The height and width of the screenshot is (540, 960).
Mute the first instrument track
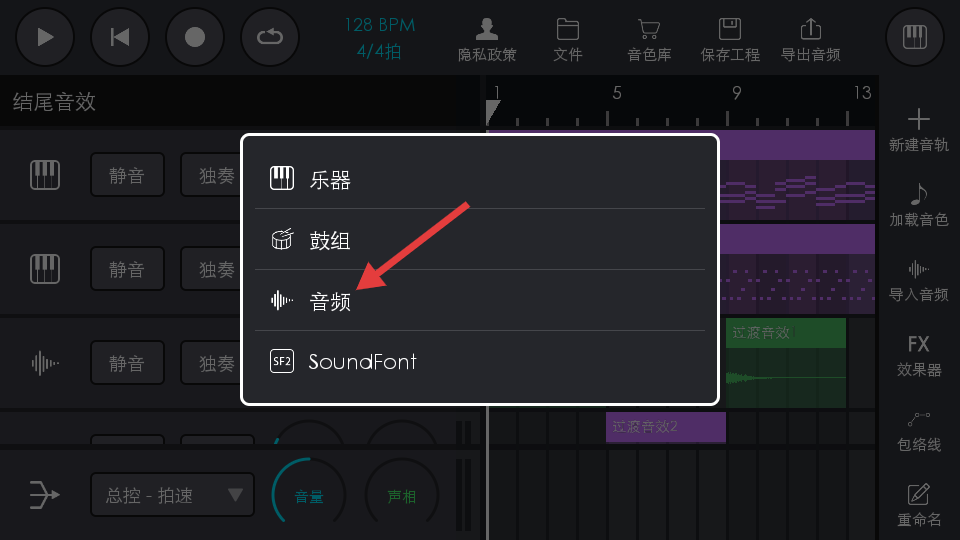click(127, 175)
